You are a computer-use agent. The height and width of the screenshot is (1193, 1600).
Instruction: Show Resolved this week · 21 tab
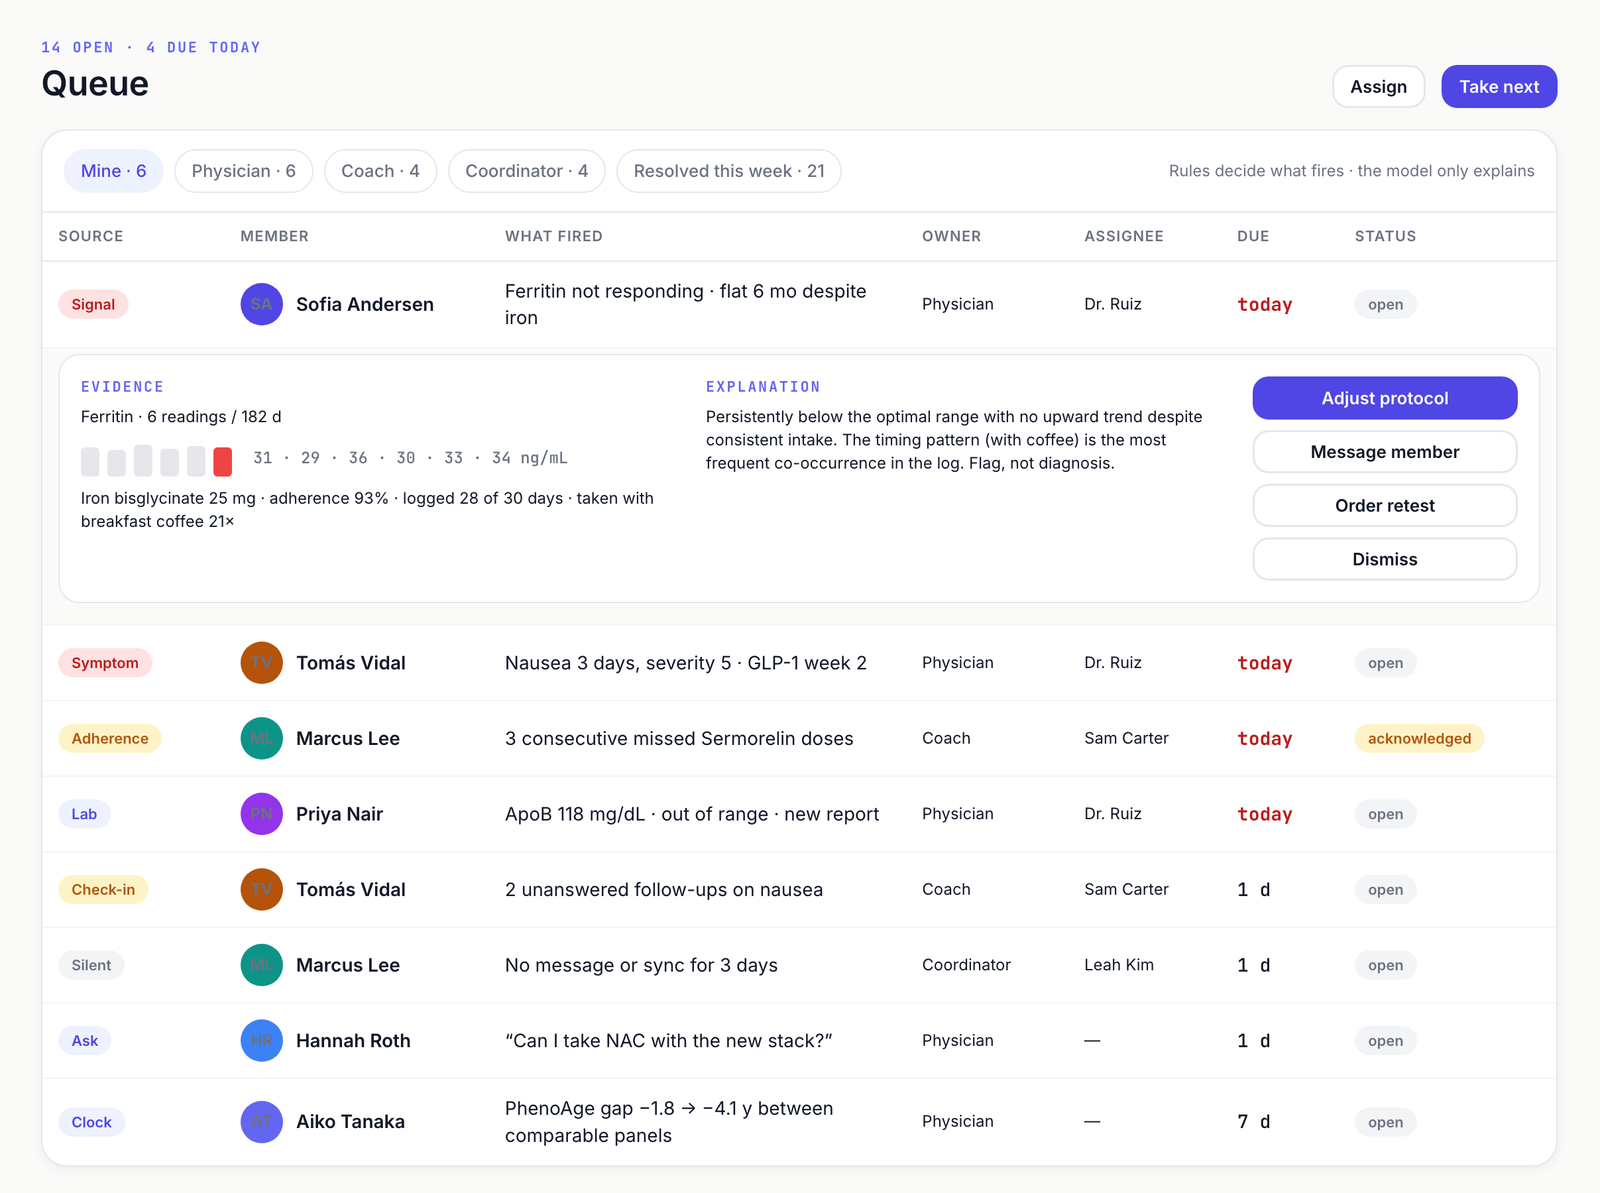(728, 171)
